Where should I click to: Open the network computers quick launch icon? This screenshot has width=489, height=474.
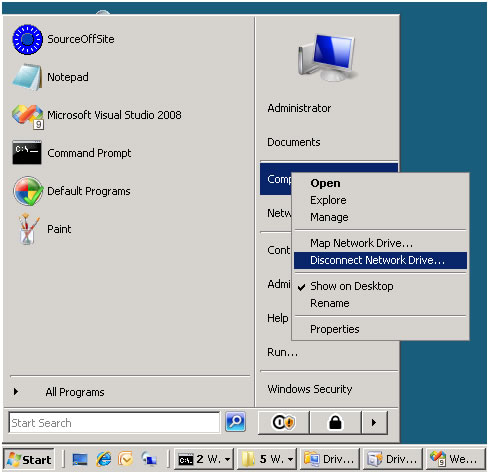click(x=149, y=460)
